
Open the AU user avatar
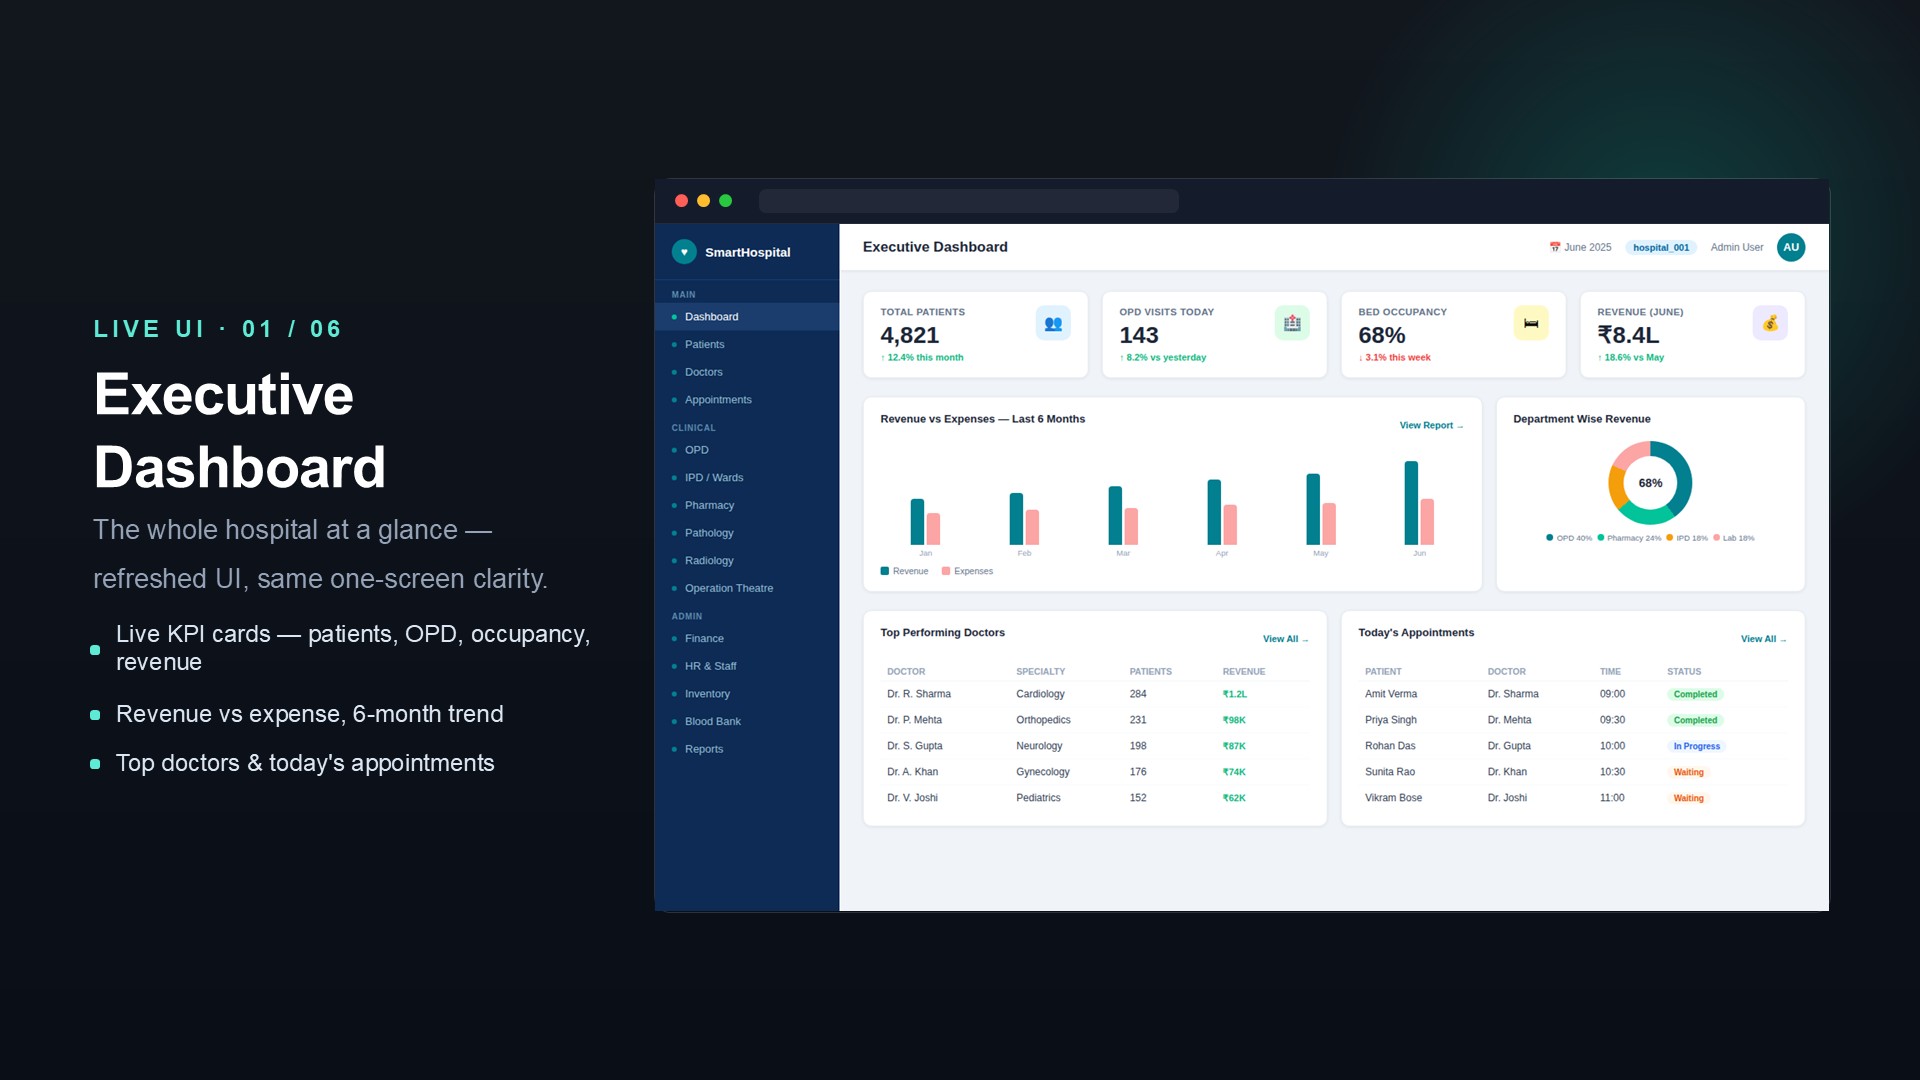[1791, 247]
